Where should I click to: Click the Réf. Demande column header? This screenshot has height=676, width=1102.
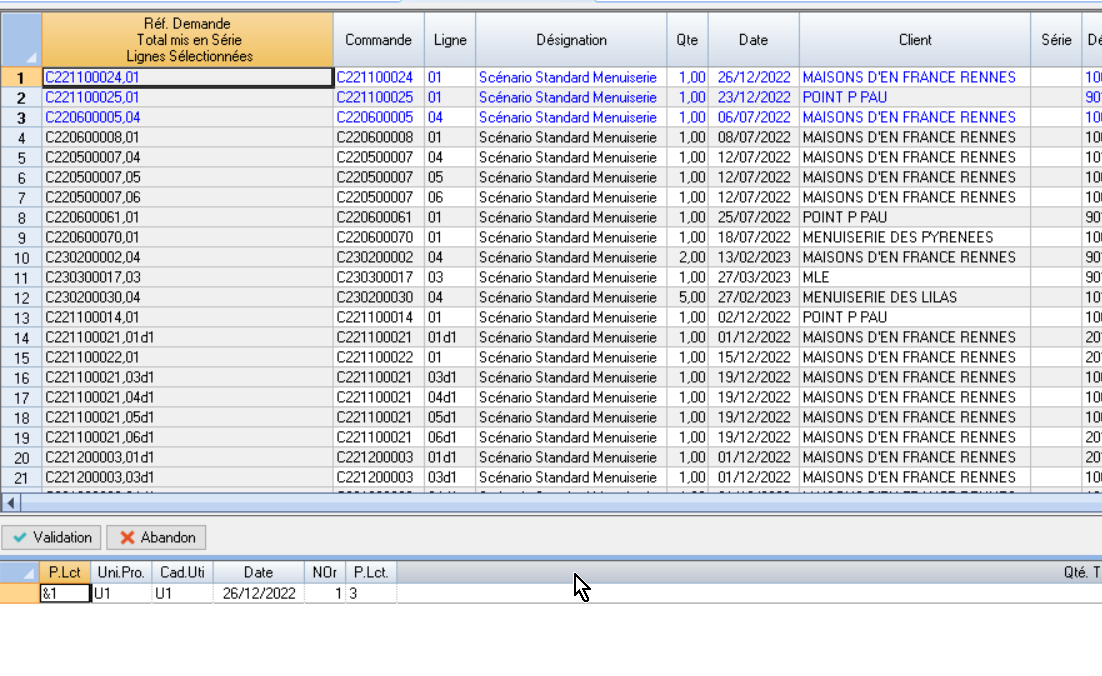click(187, 40)
